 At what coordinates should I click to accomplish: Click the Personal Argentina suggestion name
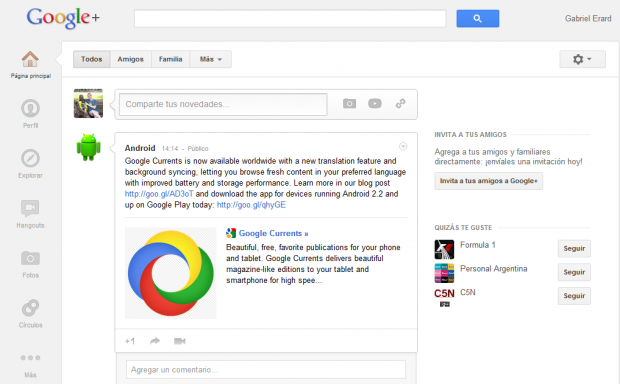tap(493, 269)
